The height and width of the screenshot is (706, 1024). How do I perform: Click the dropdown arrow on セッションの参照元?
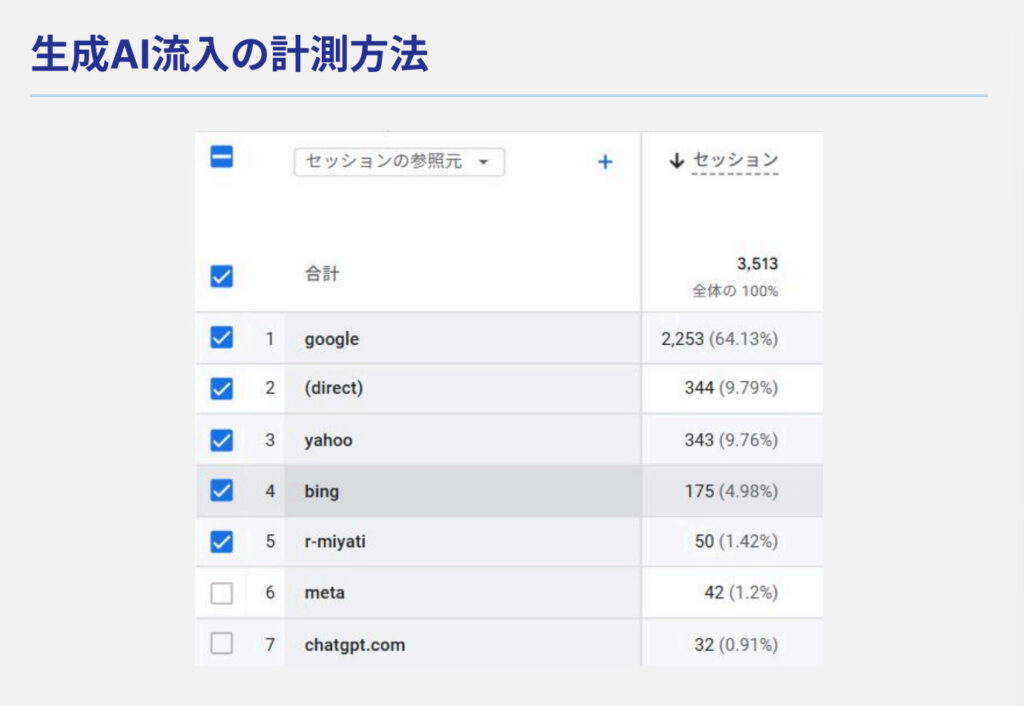pos(487,162)
